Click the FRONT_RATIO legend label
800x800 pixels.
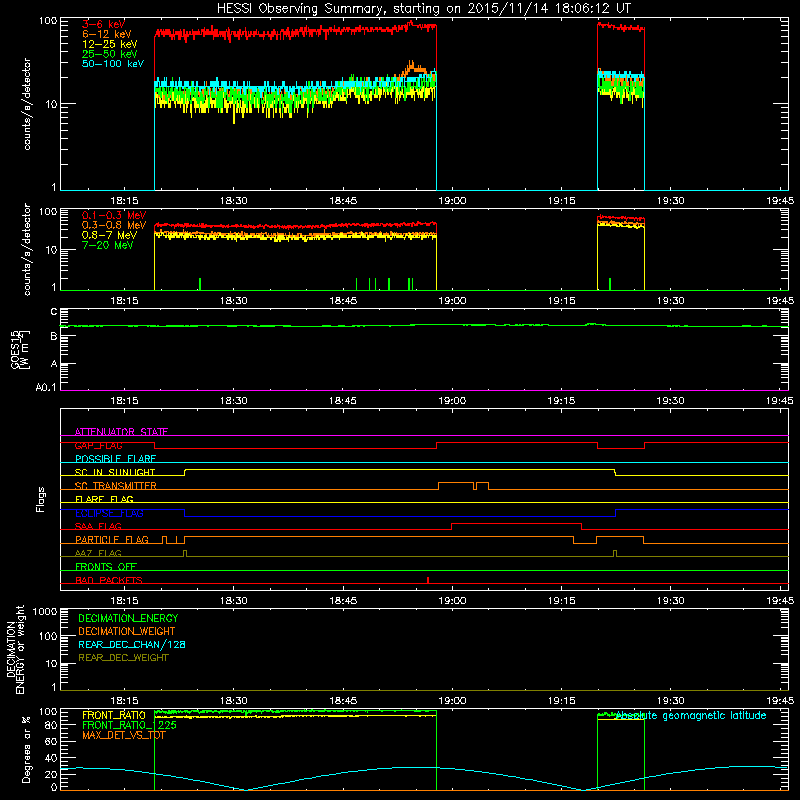pos(114,715)
